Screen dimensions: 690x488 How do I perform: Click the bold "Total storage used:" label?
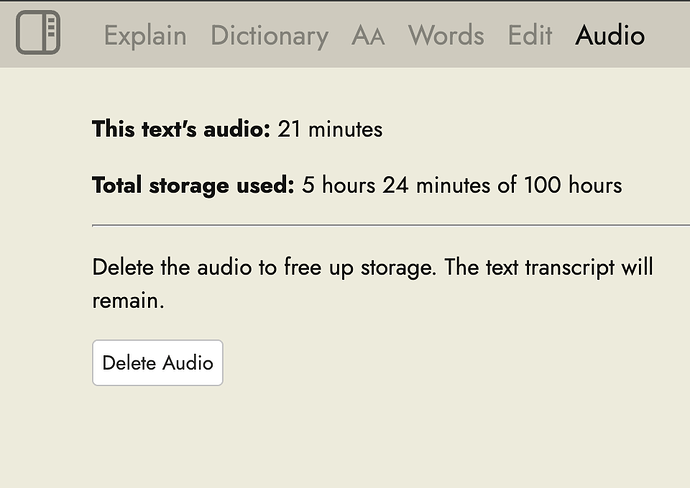coord(193,185)
